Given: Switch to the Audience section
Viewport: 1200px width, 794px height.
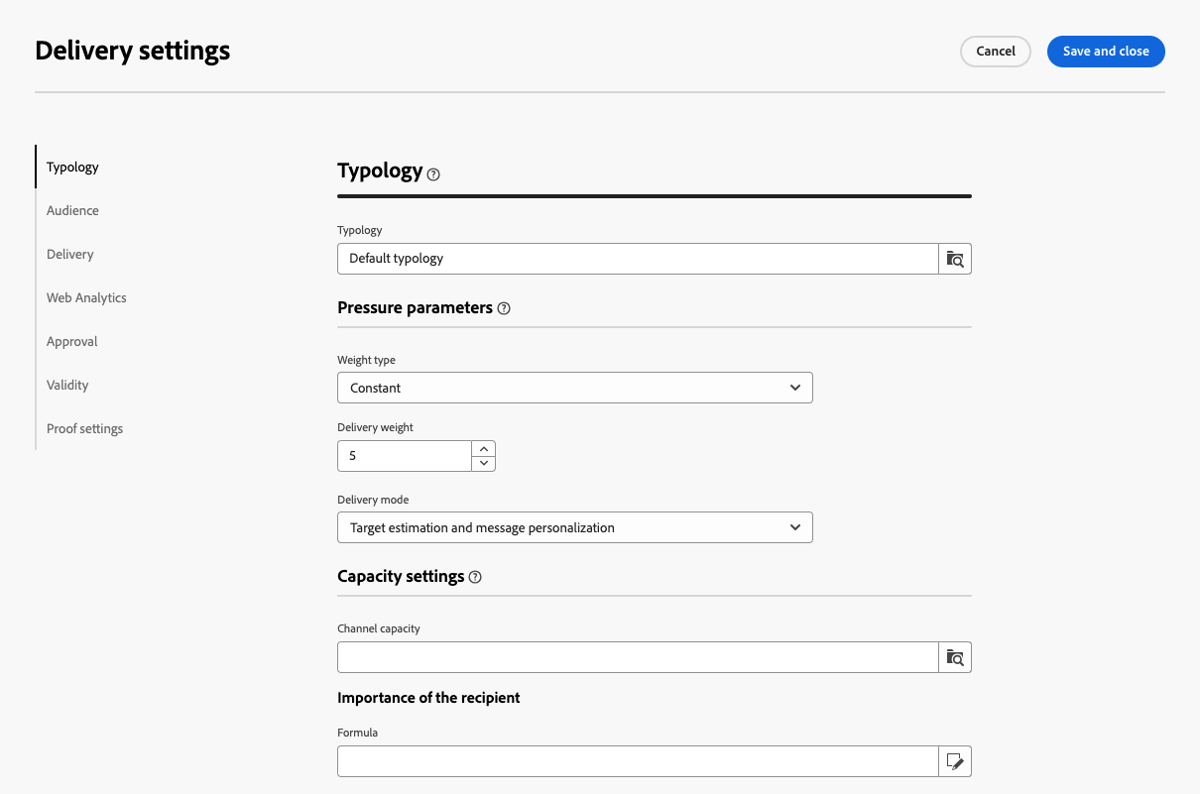Looking at the screenshot, I should (x=72, y=210).
